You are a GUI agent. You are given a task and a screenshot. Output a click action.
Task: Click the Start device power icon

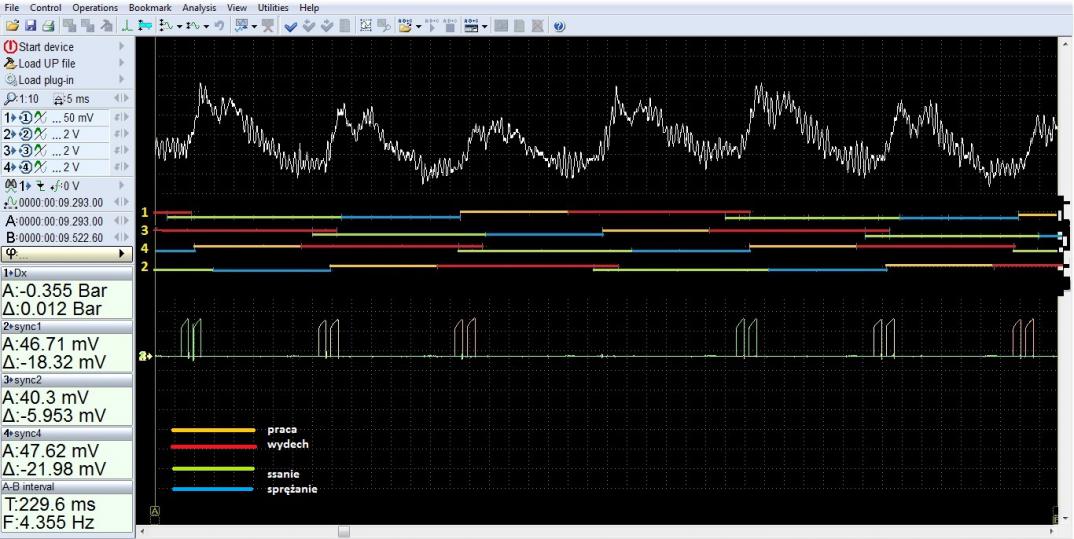pos(10,47)
